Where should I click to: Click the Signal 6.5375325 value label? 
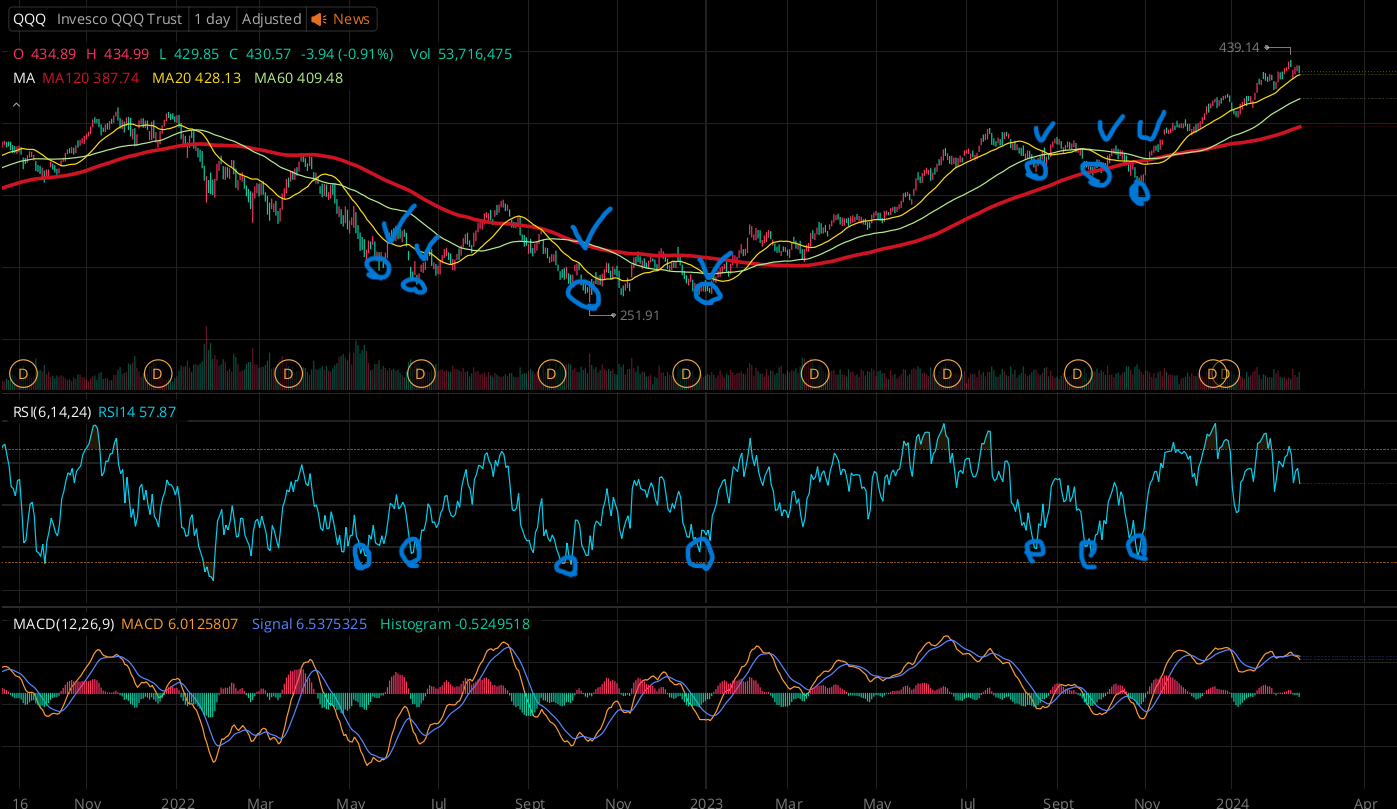[309, 624]
